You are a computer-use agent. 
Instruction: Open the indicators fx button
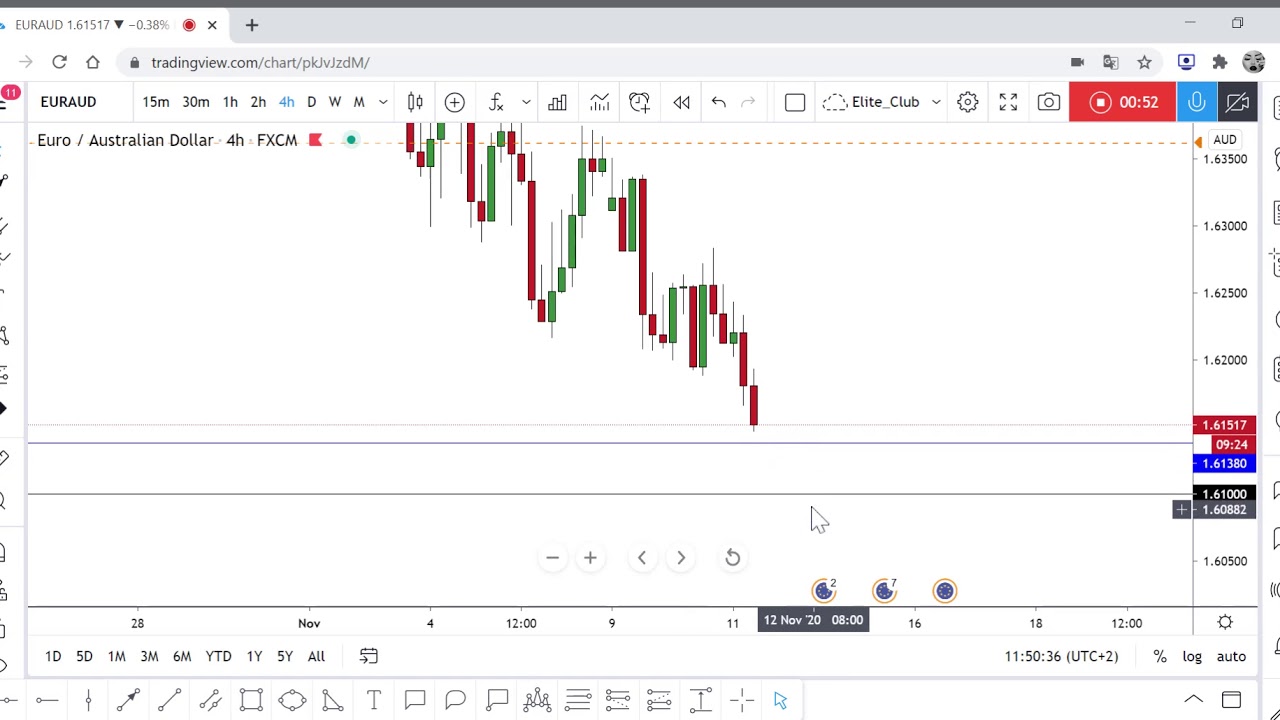(496, 102)
